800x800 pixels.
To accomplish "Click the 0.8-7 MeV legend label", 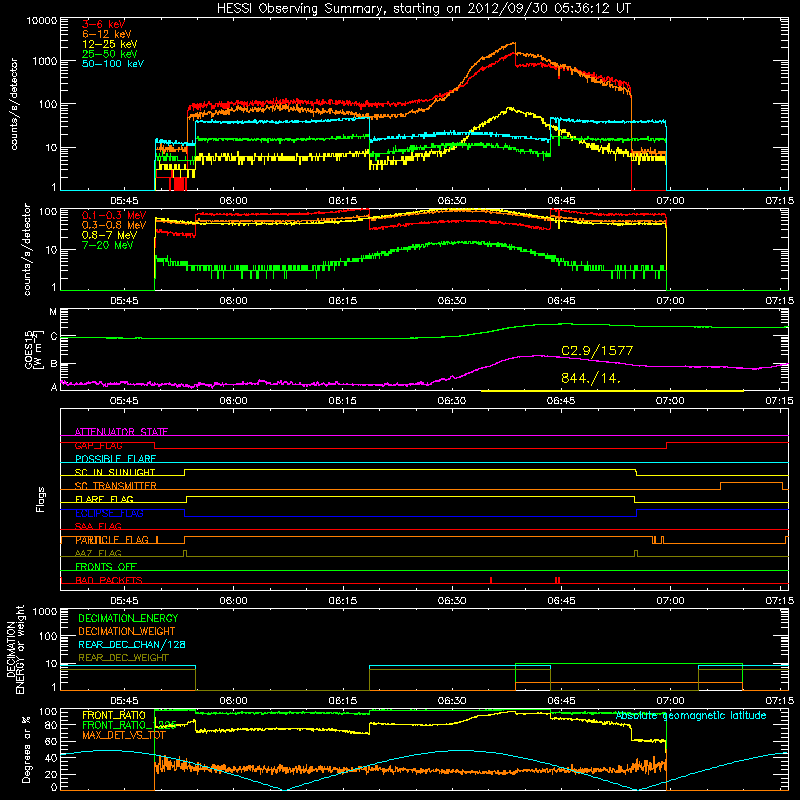I will 109,236.
